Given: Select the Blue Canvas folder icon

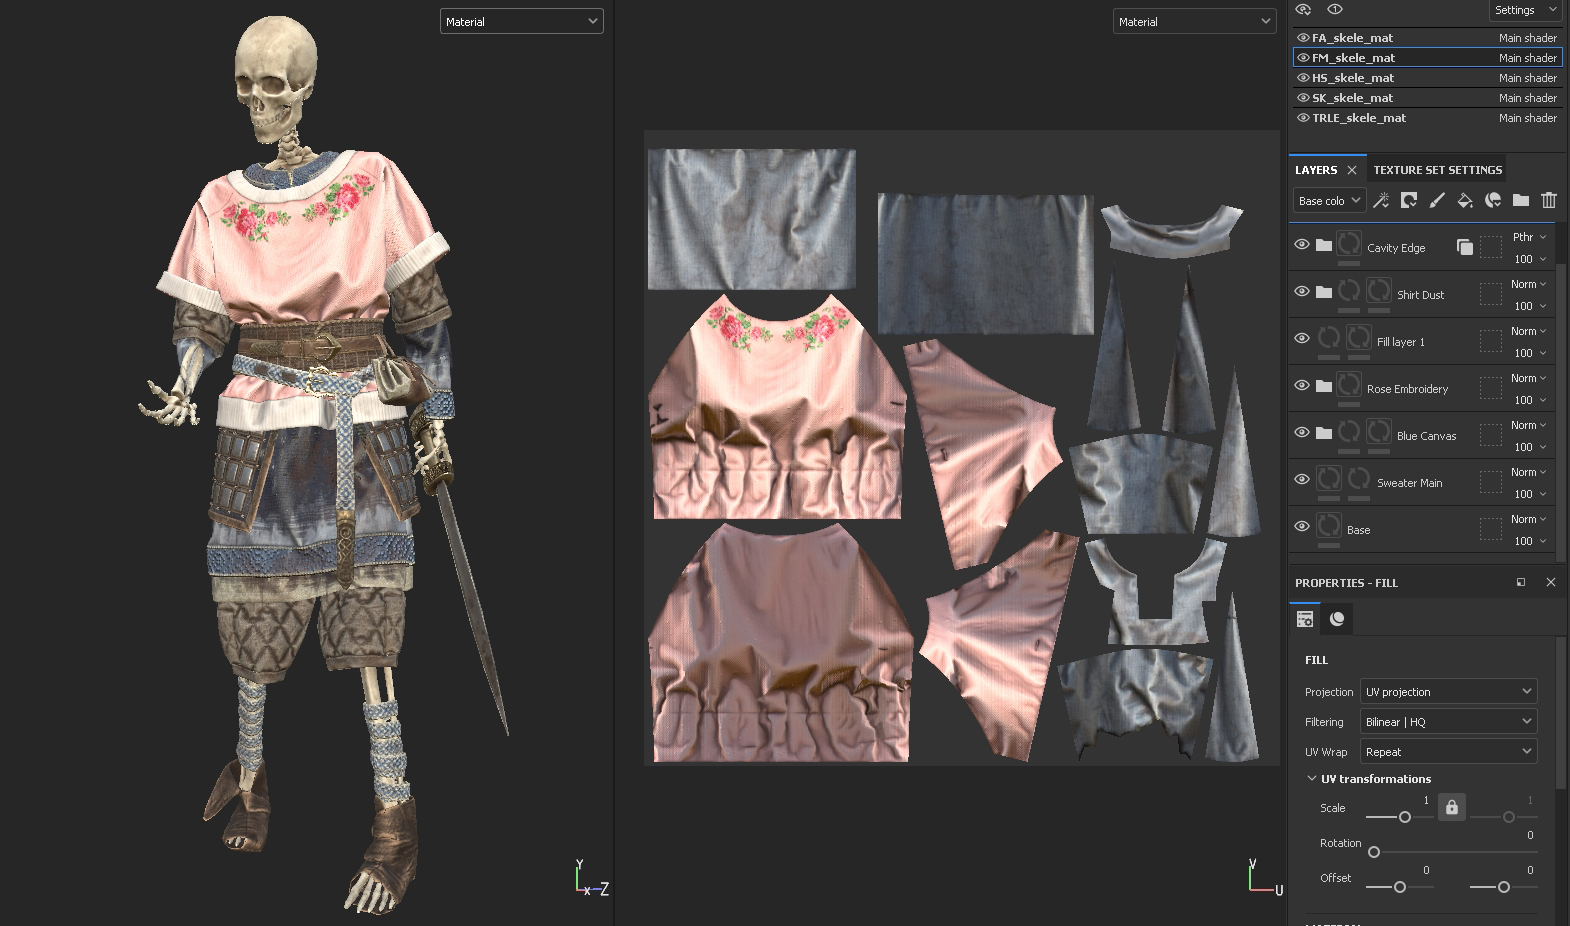Looking at the screenshot, I should [1324, 433].
